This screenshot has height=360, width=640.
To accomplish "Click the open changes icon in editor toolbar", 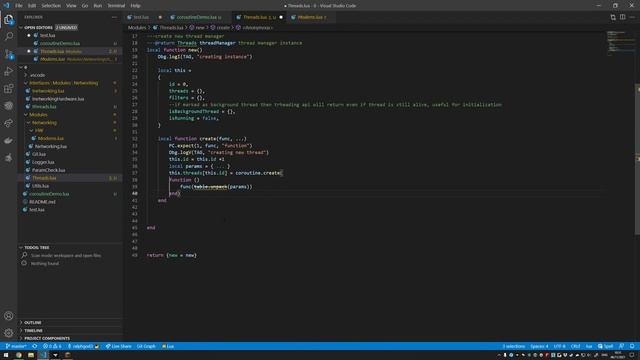I will (x=613, y=17).
